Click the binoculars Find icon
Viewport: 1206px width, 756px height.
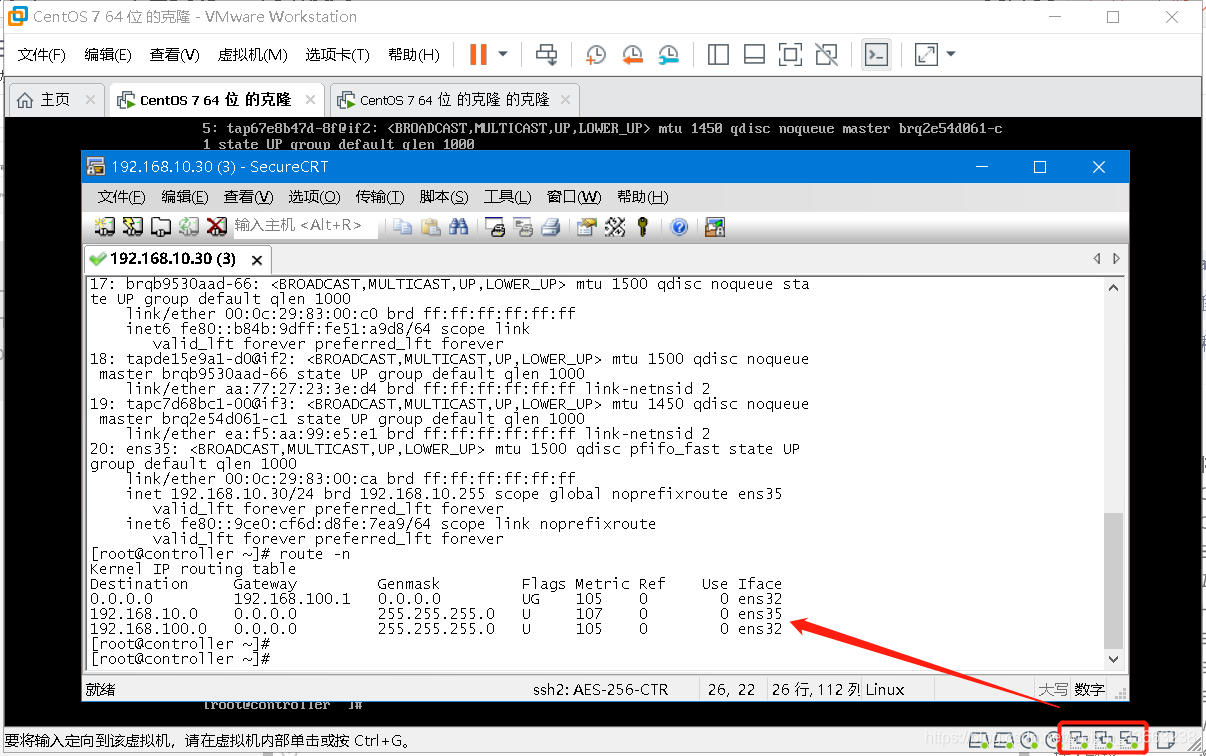[x=459, y=227]
